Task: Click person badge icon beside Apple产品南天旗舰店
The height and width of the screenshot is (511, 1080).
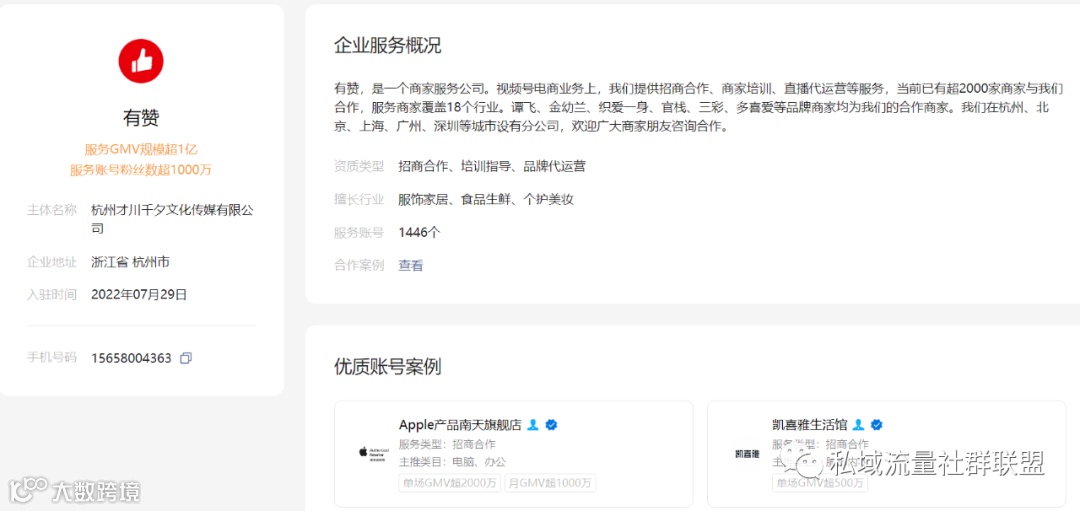Action: pos(532,425)
